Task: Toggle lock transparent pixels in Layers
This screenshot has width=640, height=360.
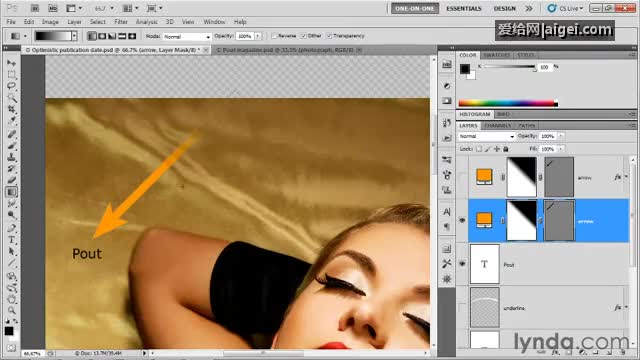Action: point(479,149)
